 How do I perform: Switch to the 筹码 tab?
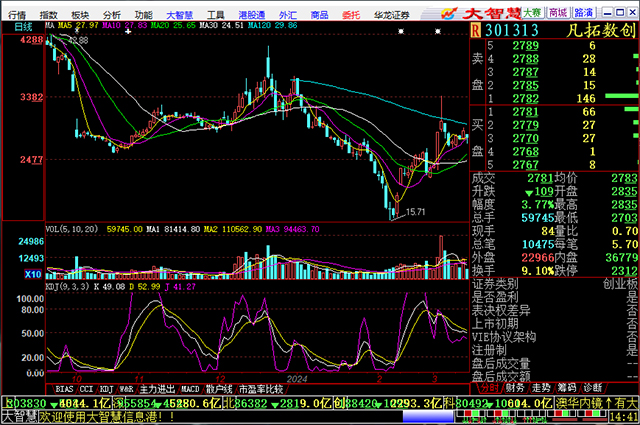(x=567, y=387)
